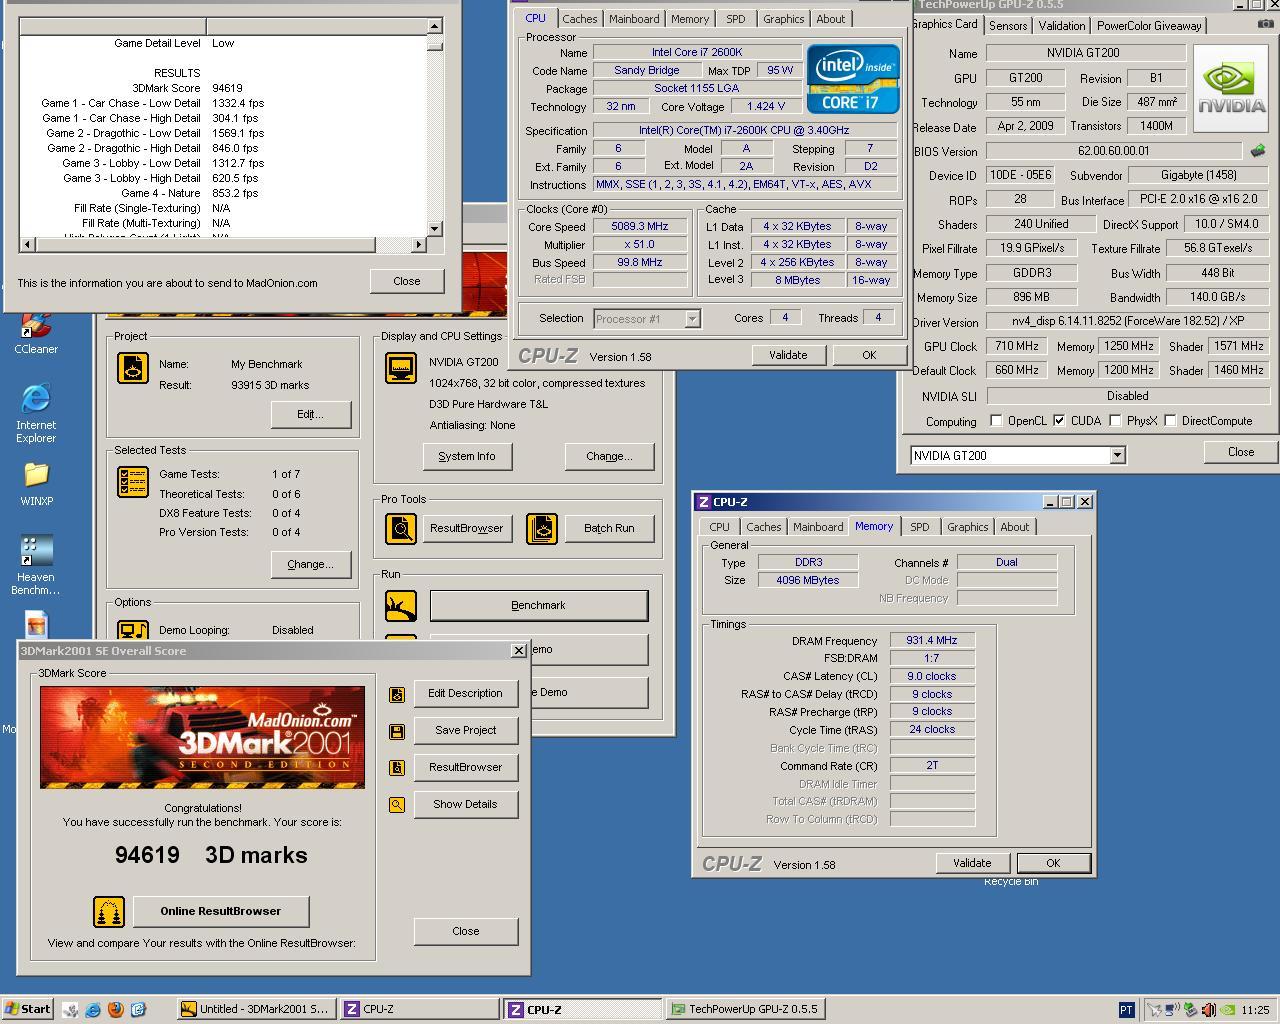The height and width of the screenshot is (1024, 1280).
Task: Switch to the Caches tab in top CPU-Z
Action: pyautogui.click(x=579, y=19)
